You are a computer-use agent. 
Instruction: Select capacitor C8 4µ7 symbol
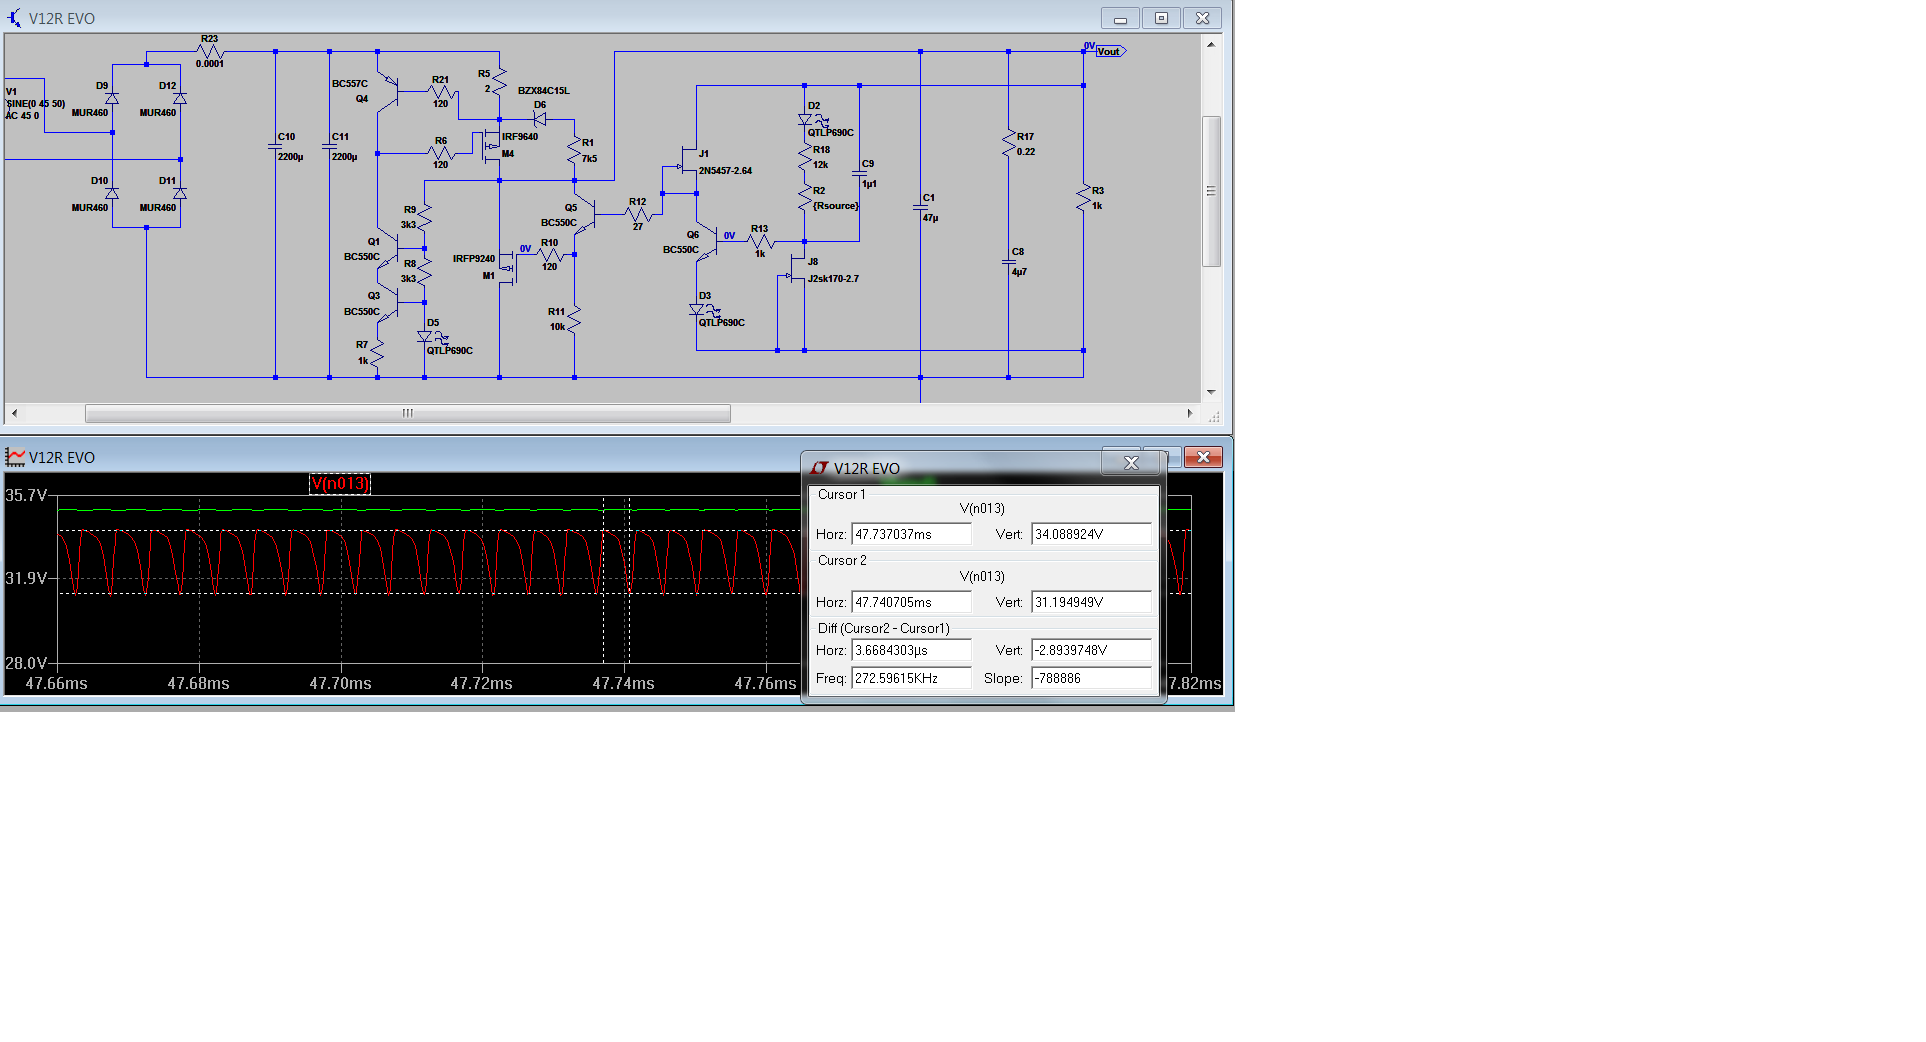click(x=1008, y=261)
